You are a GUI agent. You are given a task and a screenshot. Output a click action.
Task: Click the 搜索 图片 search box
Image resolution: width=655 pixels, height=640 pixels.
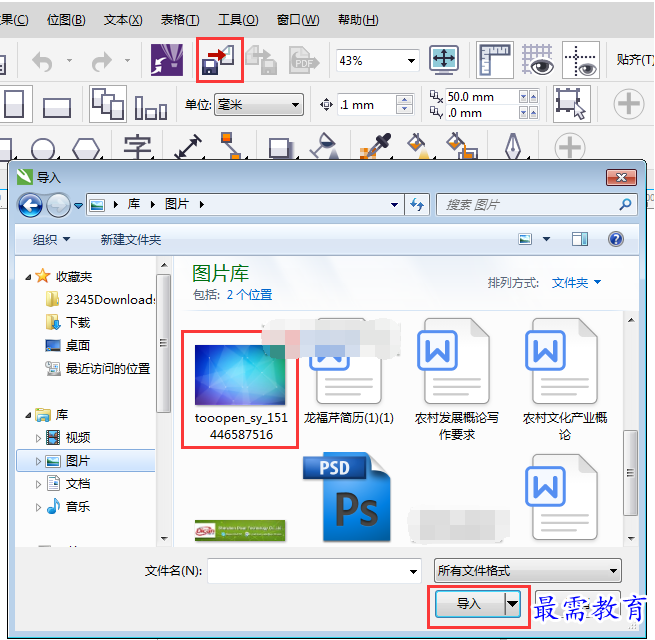[x=537, y=205]
